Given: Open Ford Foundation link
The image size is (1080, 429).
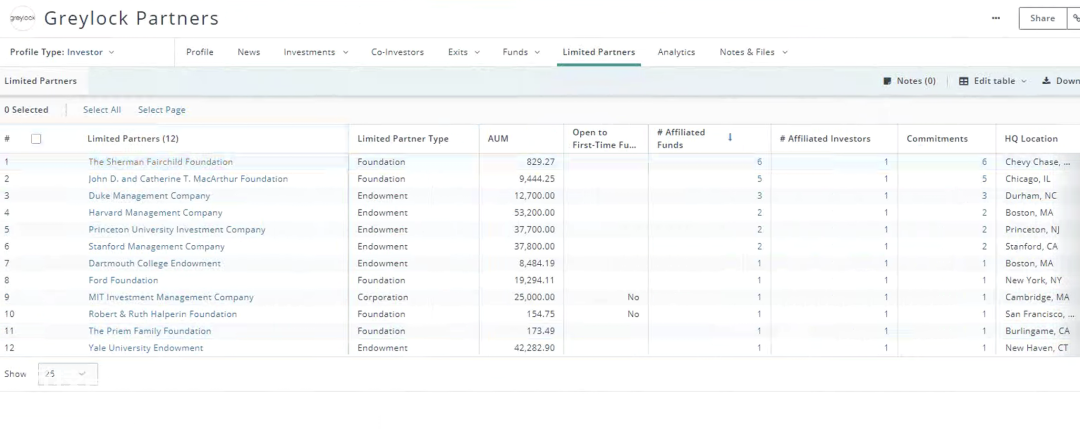Looking at the screenshot, I should click(123, 280).
